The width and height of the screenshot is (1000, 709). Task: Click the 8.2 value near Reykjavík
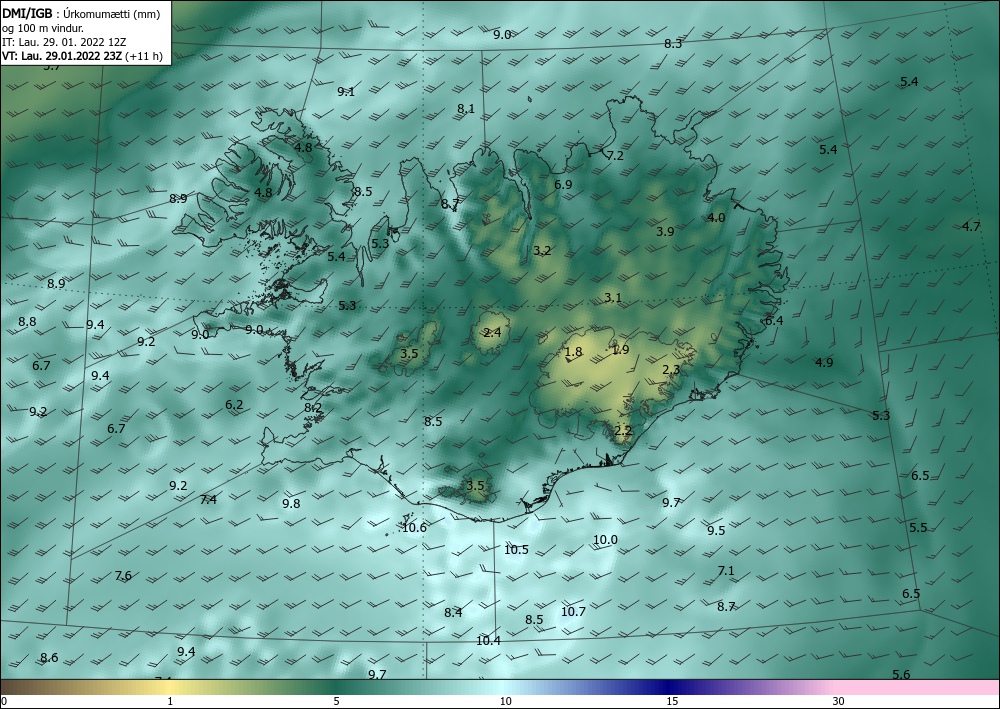tap(312, 408)
